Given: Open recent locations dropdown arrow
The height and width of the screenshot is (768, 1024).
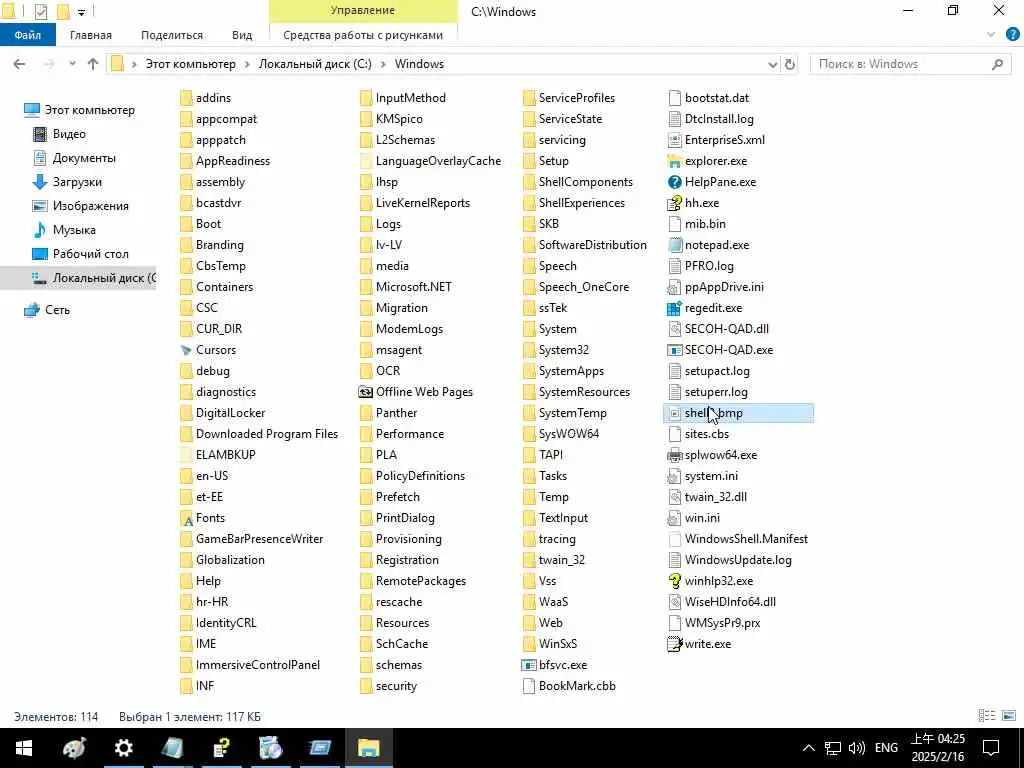Looking at the screenshot, I should [x=72, y=64].
